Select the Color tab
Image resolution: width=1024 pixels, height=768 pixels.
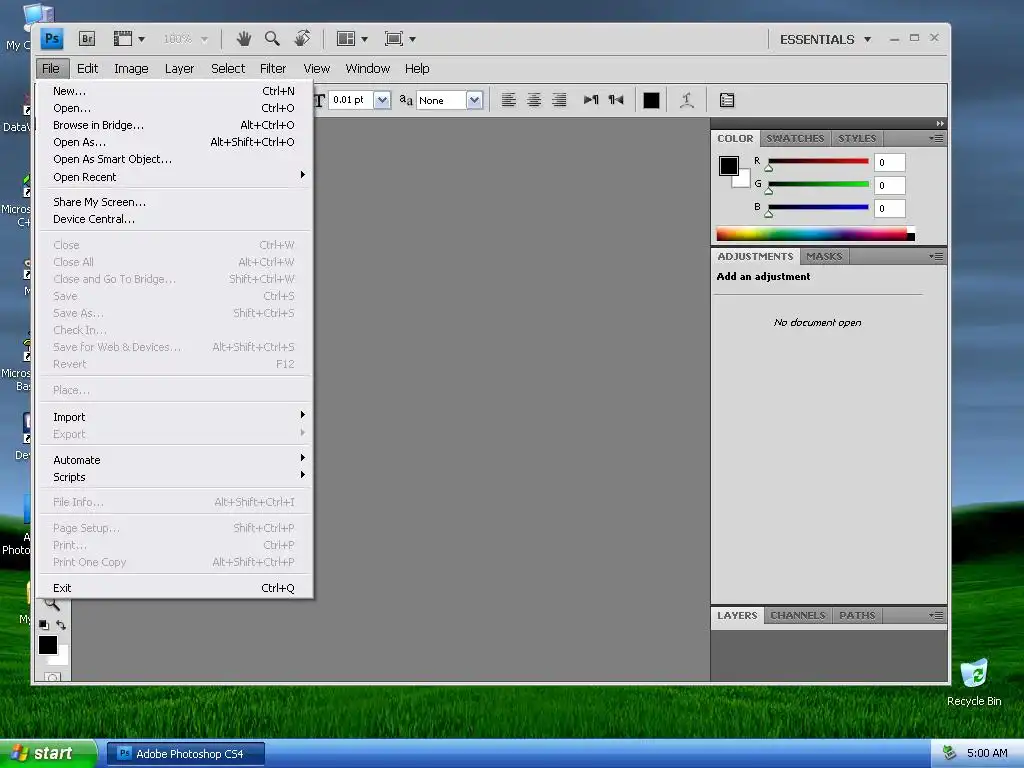(x=735, y=138)
